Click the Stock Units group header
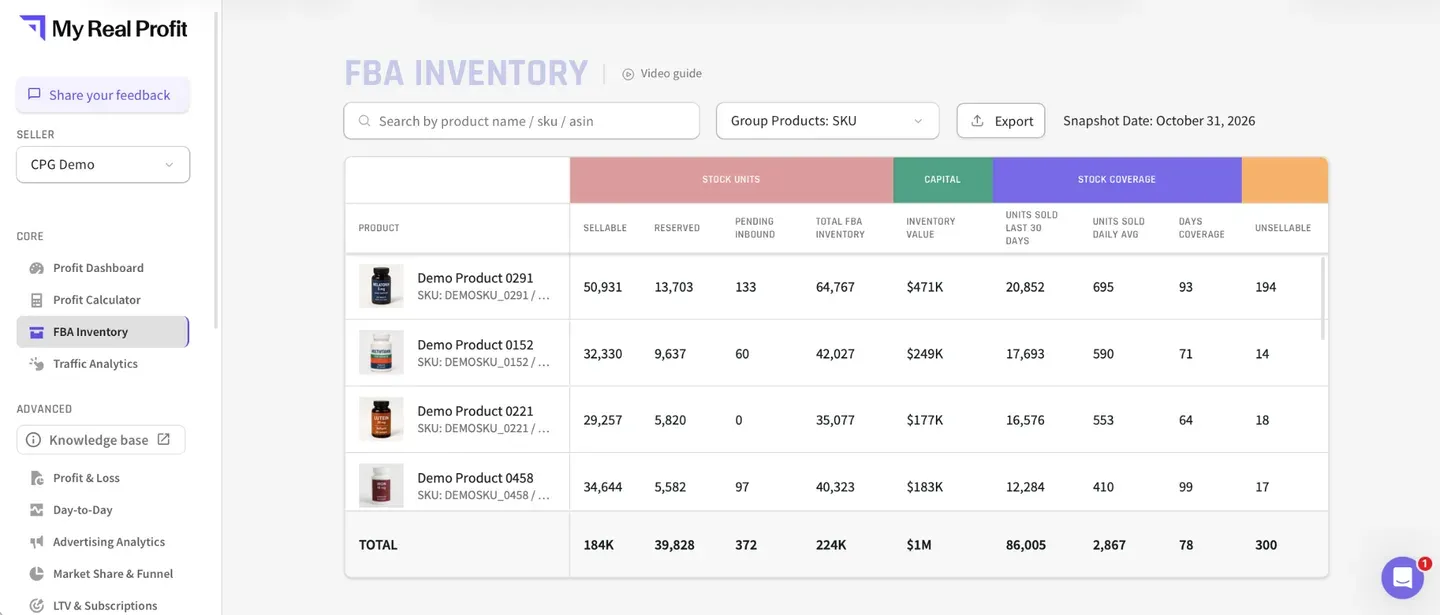 (x=731, y=180)
